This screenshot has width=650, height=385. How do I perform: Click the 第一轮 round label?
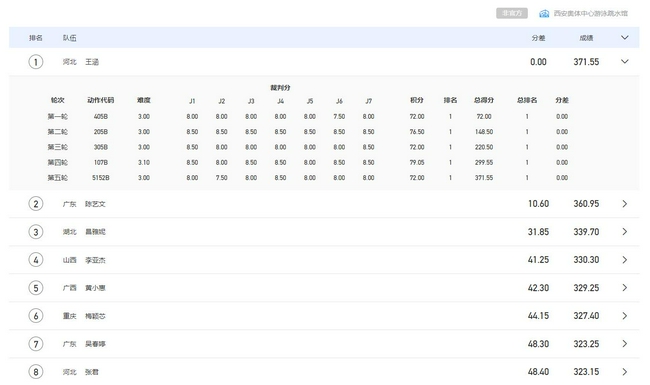point(58,116)
